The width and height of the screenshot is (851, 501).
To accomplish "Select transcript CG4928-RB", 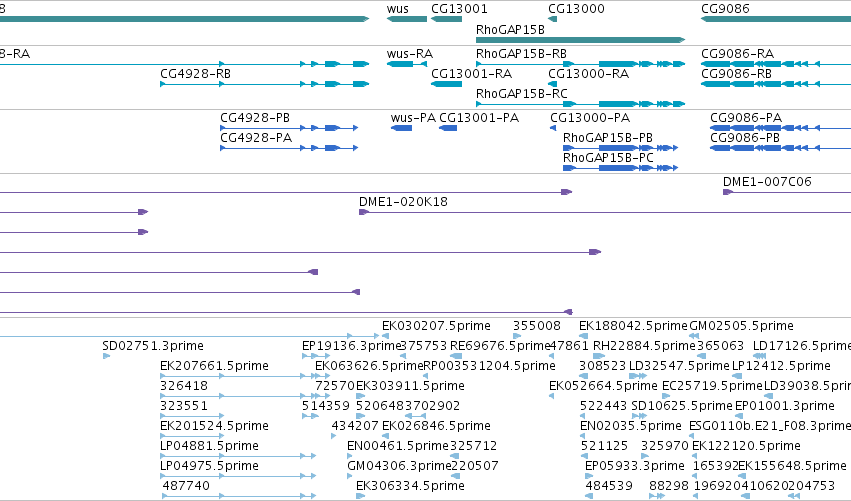I will point(195,74).
